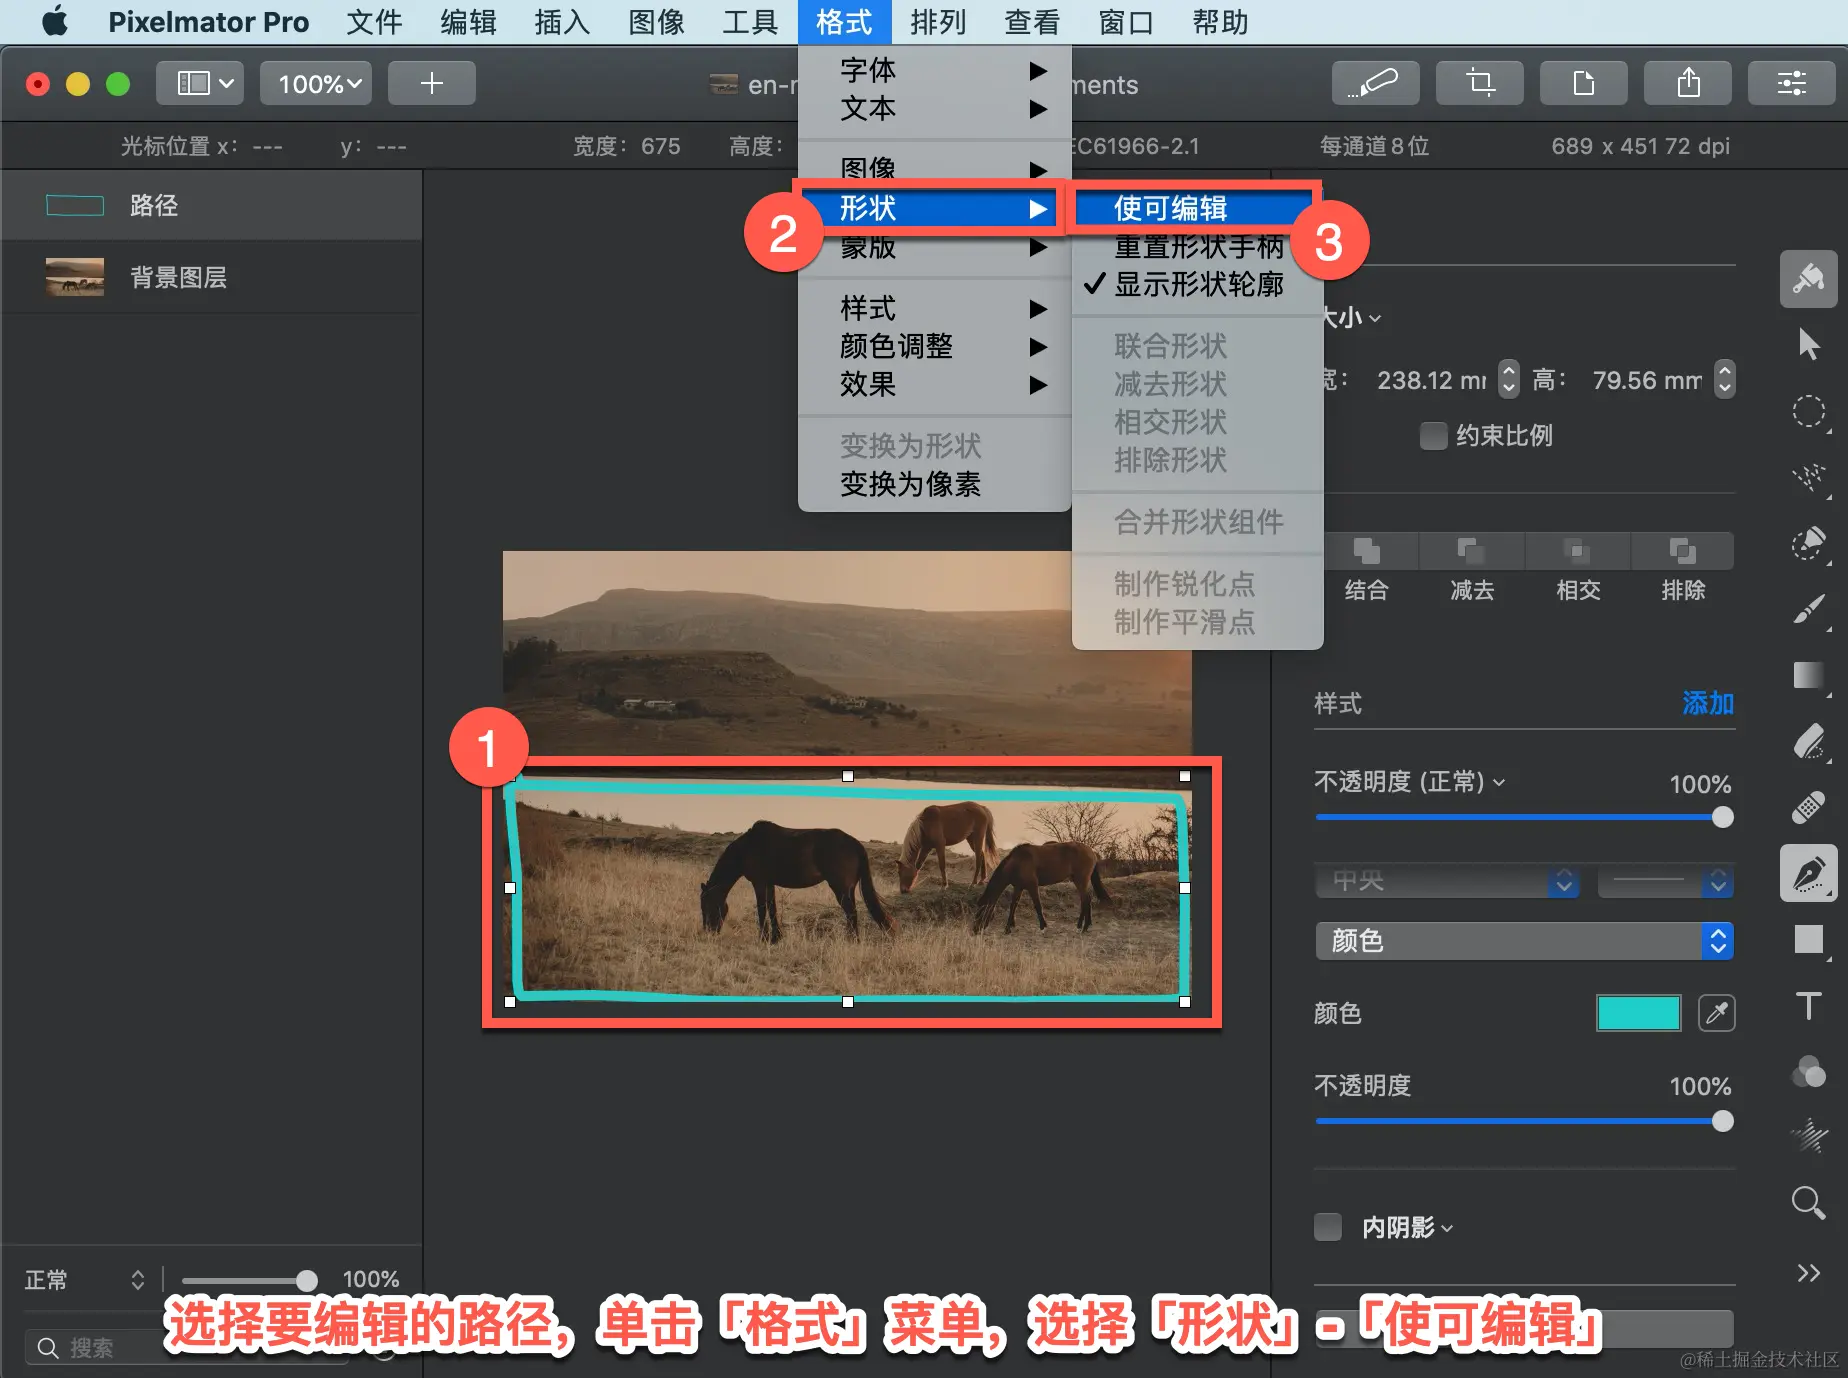Open the 中央 stroke position dropdown
1848x1378 pixels.
coord(1448,881)
